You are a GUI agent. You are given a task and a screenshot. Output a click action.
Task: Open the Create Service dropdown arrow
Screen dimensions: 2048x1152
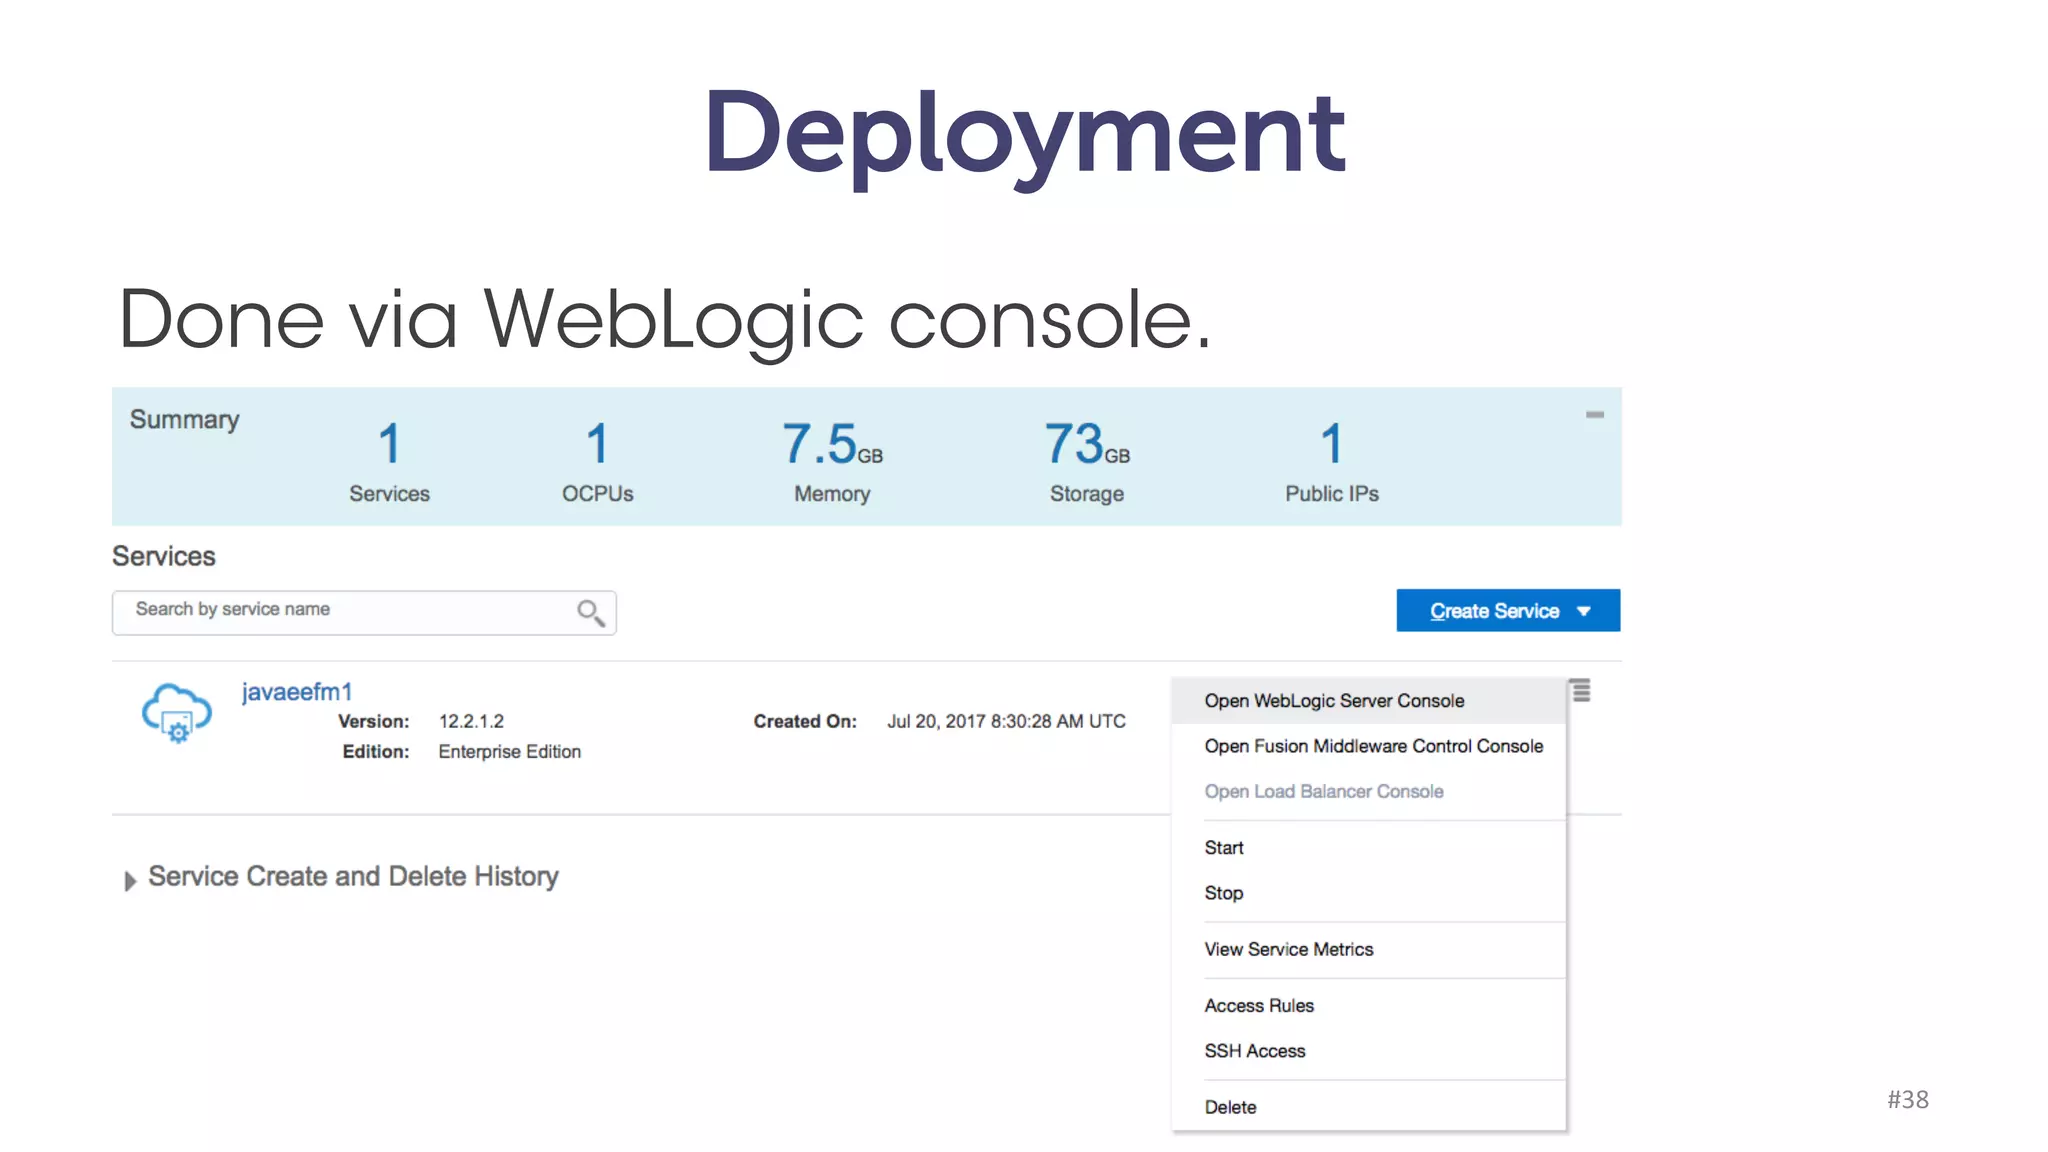click(x=1584, y=611)
